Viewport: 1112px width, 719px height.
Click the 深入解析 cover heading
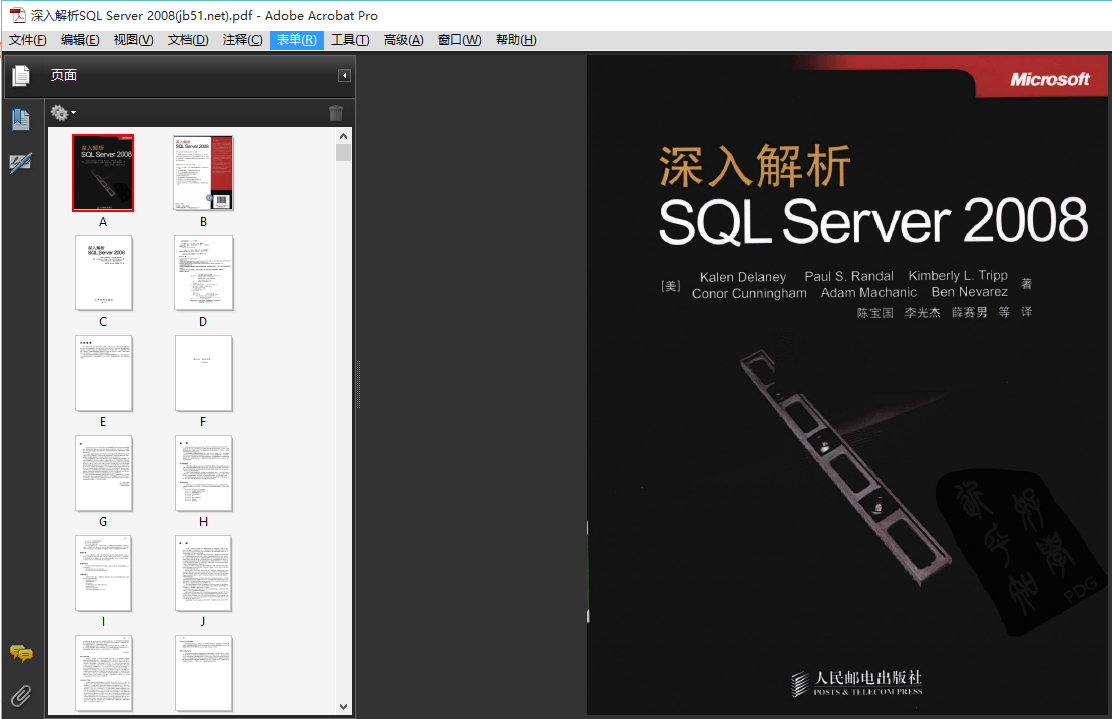[755, 166]
